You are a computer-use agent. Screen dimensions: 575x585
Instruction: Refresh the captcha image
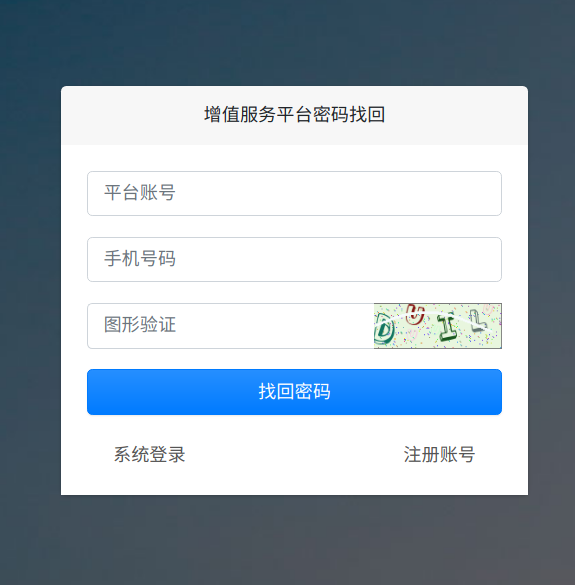pos(438,326)
